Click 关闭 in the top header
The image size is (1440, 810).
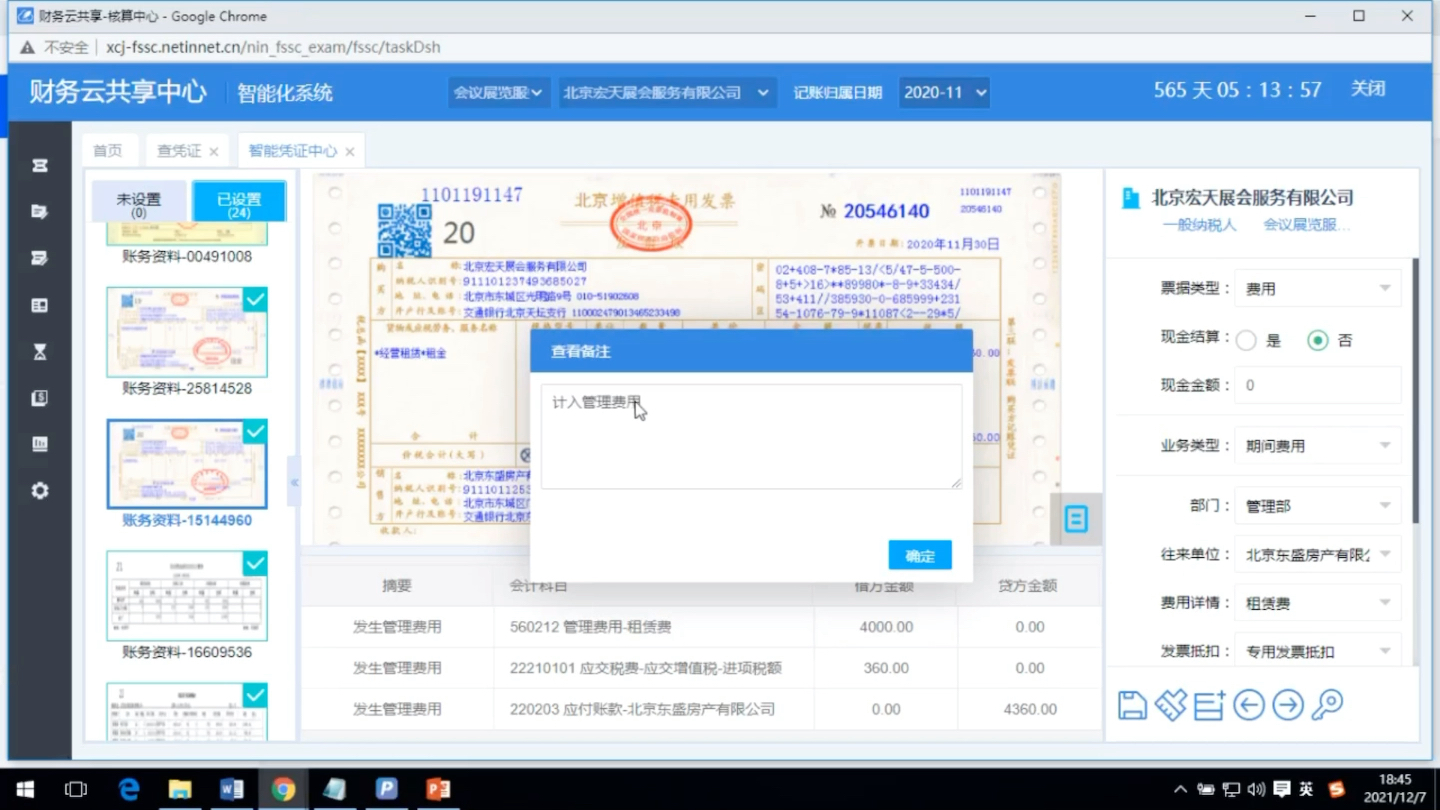[1368, 89]
